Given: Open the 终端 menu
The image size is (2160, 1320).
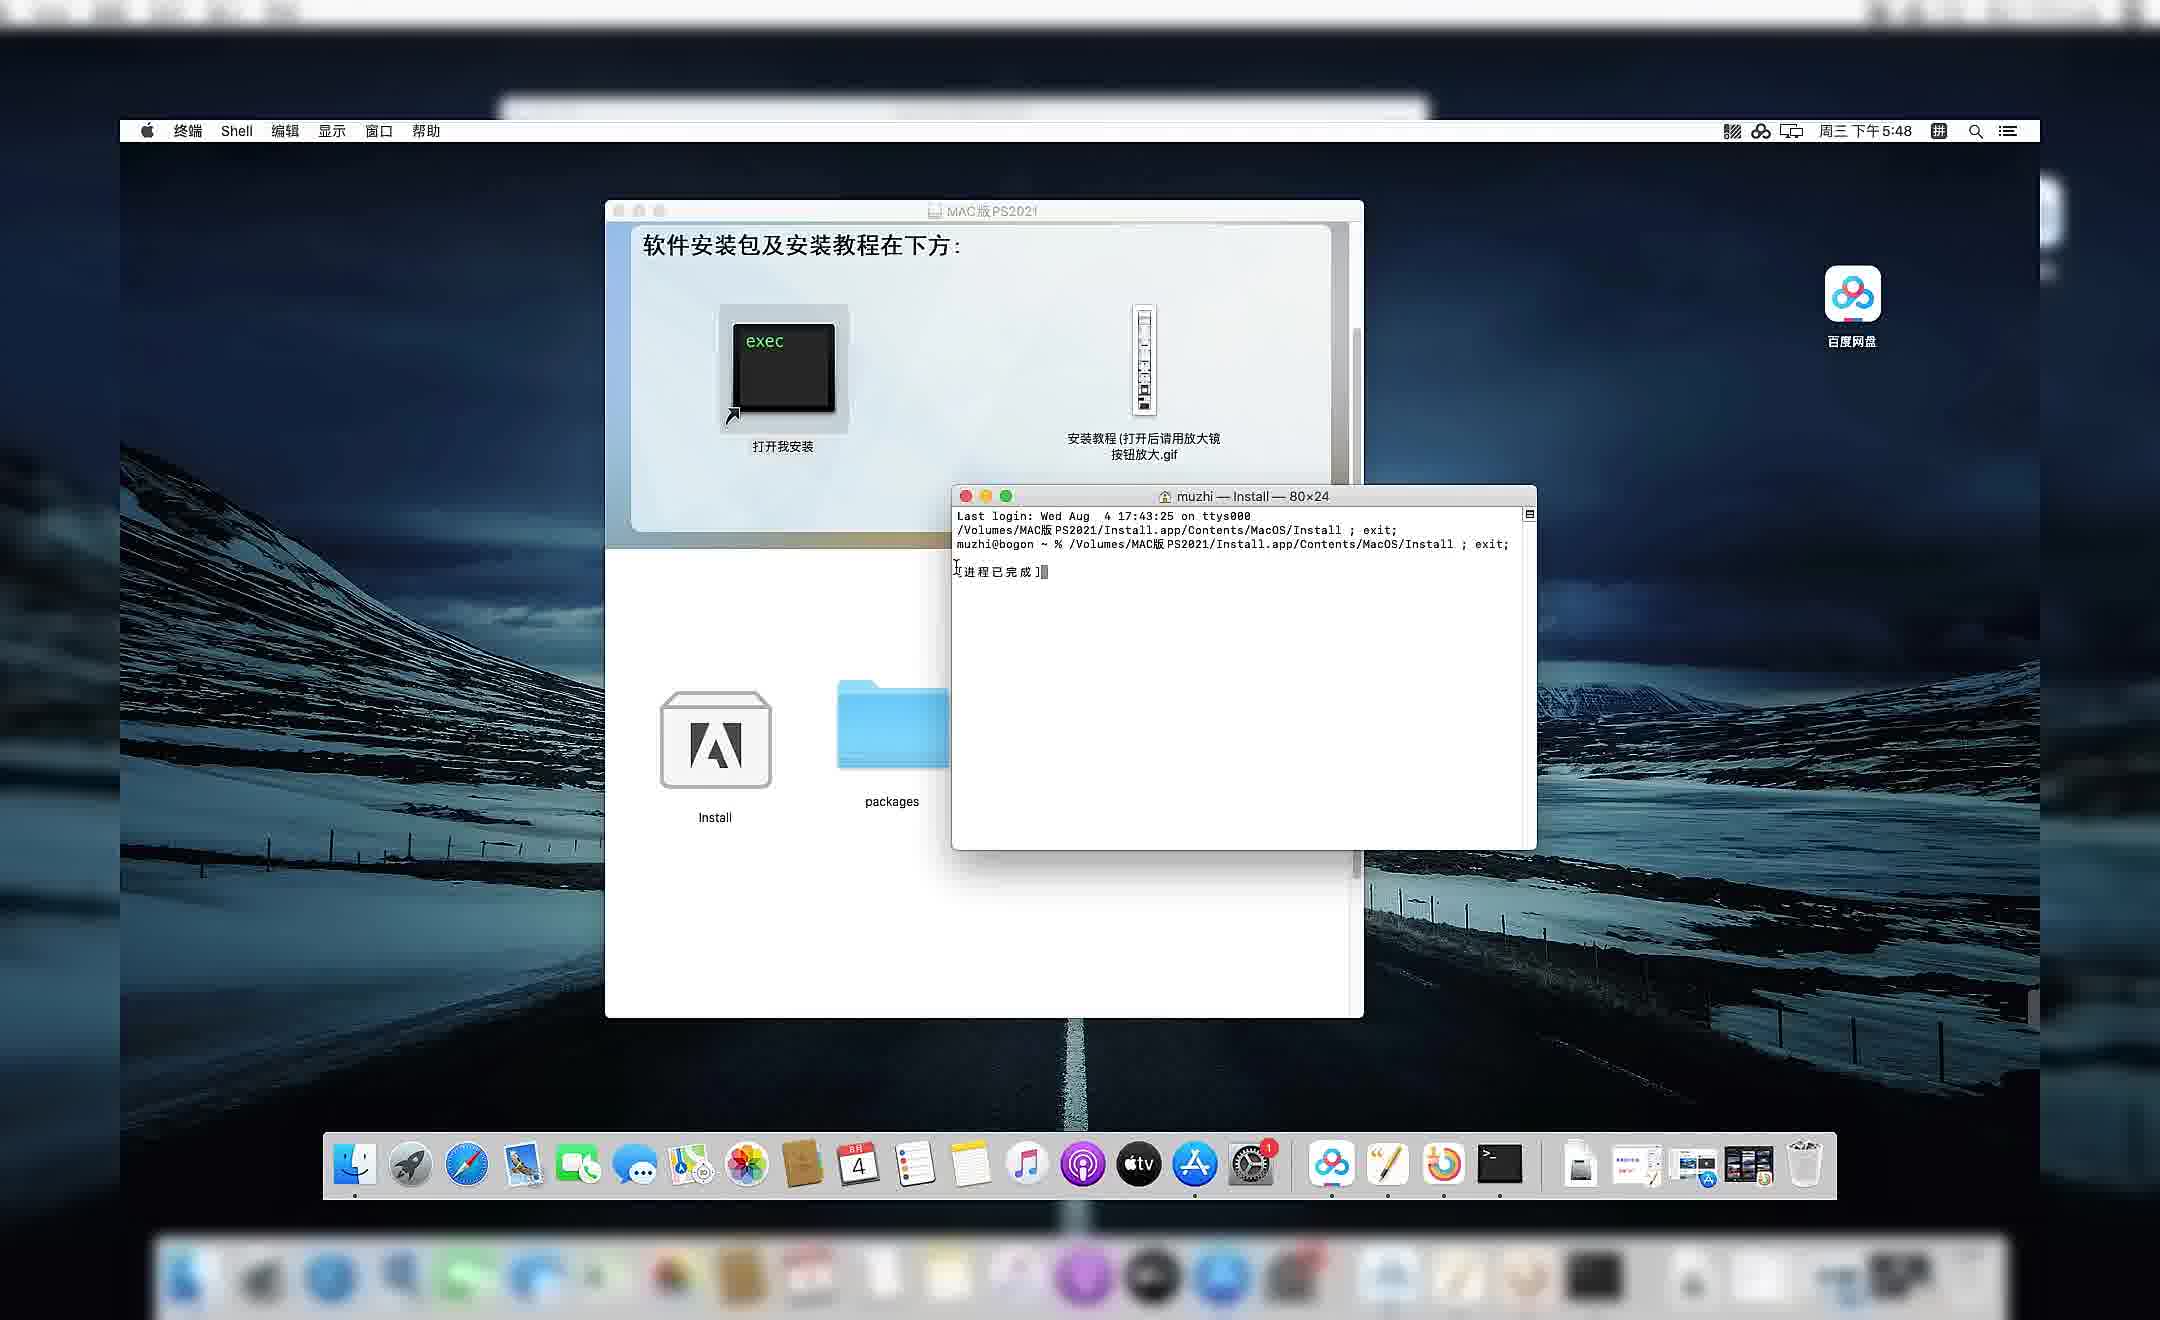Looking at the screenshot, I should pos(188,131).
